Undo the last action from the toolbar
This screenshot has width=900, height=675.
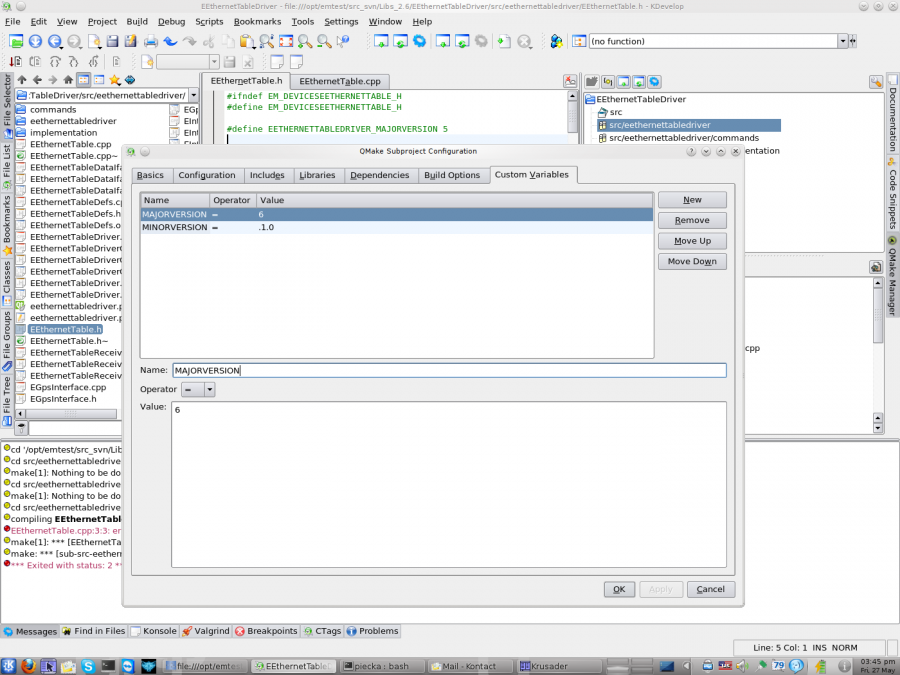click(170, 41)
